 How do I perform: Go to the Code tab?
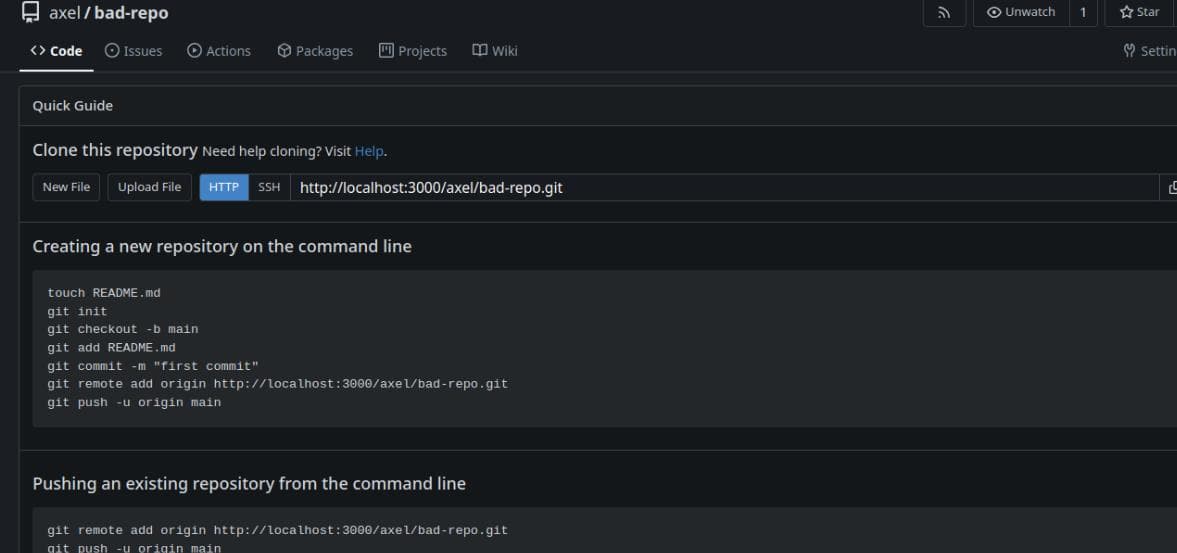(x=56, y=51)
